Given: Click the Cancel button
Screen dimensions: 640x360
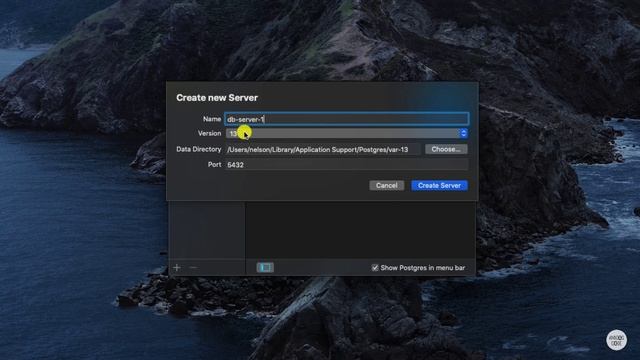Looking at the screenshot, I should (387, 186).
